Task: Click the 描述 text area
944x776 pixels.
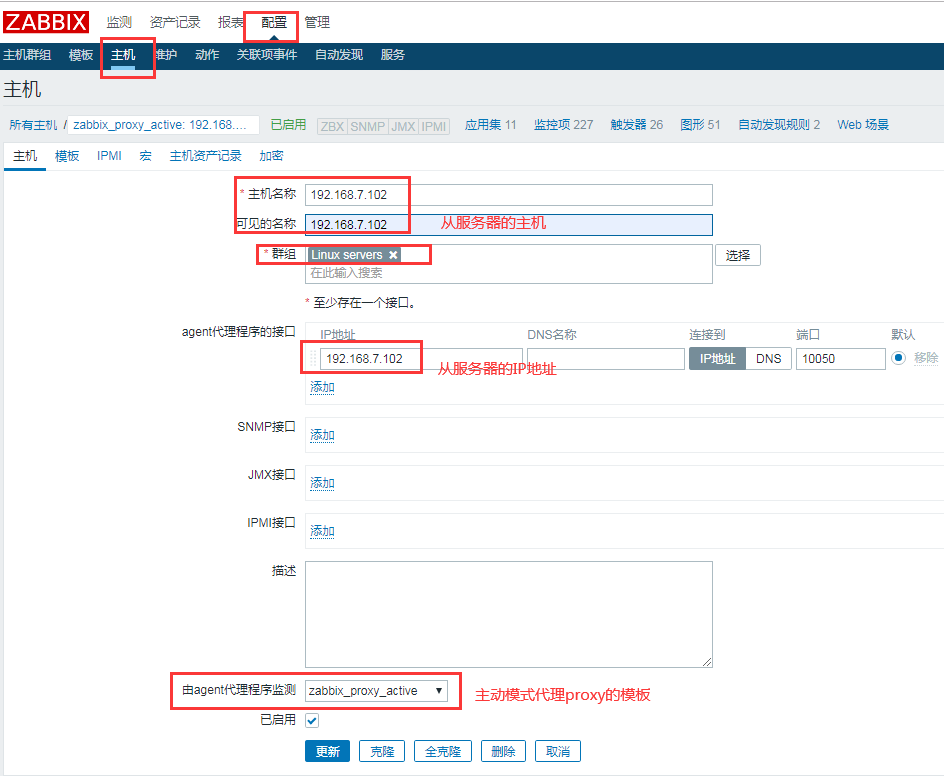Action: click(509, 615)
